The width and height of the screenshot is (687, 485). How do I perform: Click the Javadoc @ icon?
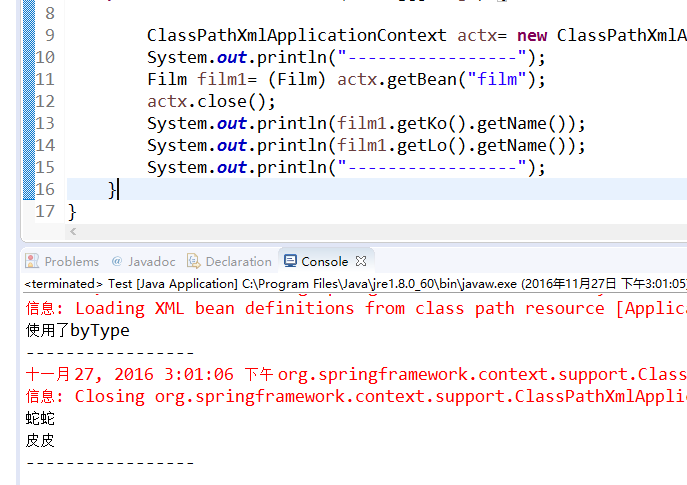[x=117, y=261]
